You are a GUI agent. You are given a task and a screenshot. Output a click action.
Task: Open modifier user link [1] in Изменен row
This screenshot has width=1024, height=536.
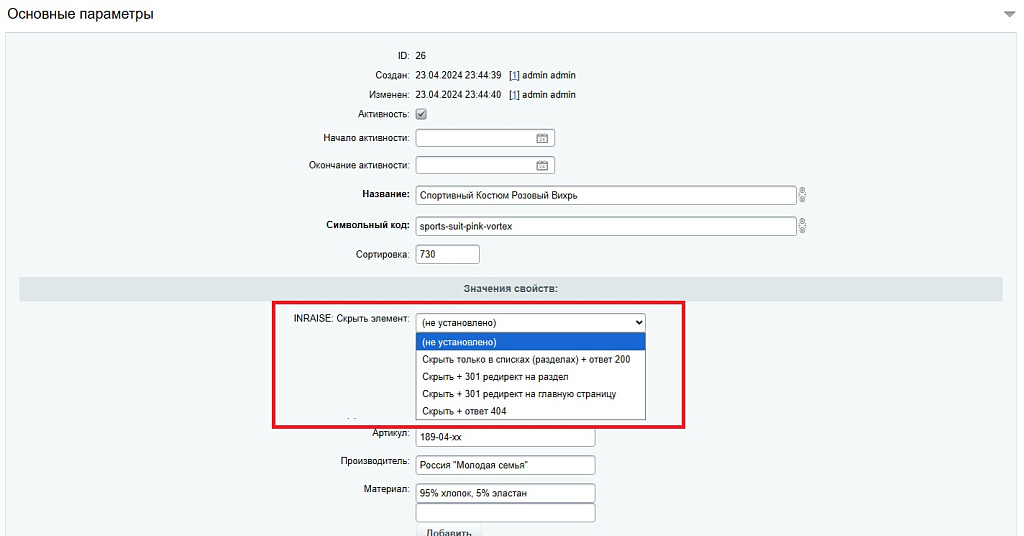tap(514, 95)
